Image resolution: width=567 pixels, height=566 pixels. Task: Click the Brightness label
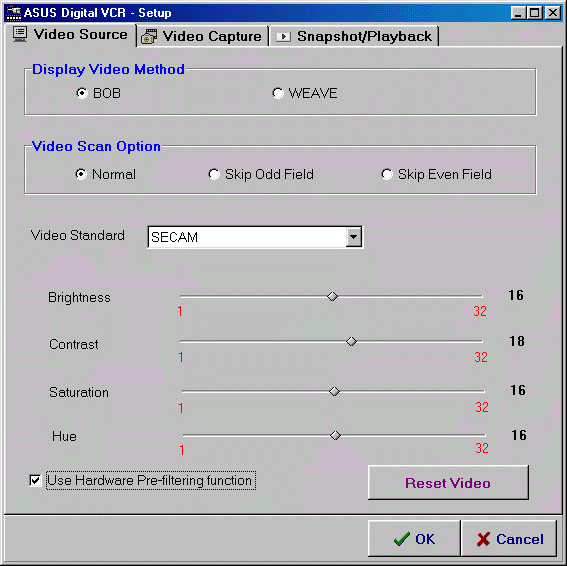coord(79,298)
